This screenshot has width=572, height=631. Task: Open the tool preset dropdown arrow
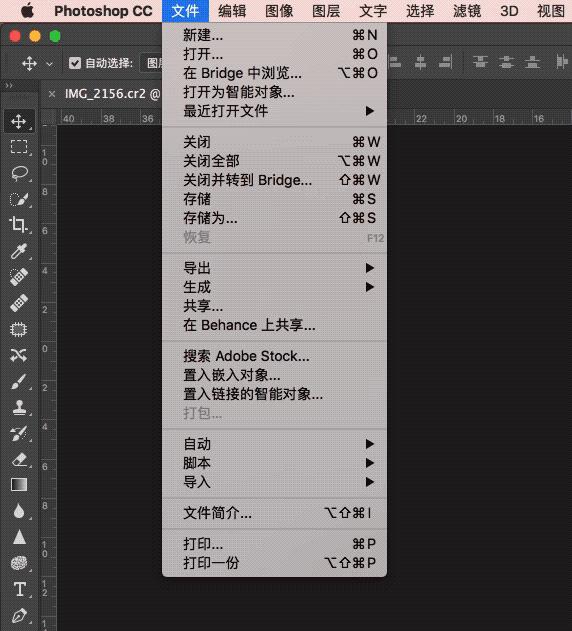pyautogui.click(x=50, y=64)
